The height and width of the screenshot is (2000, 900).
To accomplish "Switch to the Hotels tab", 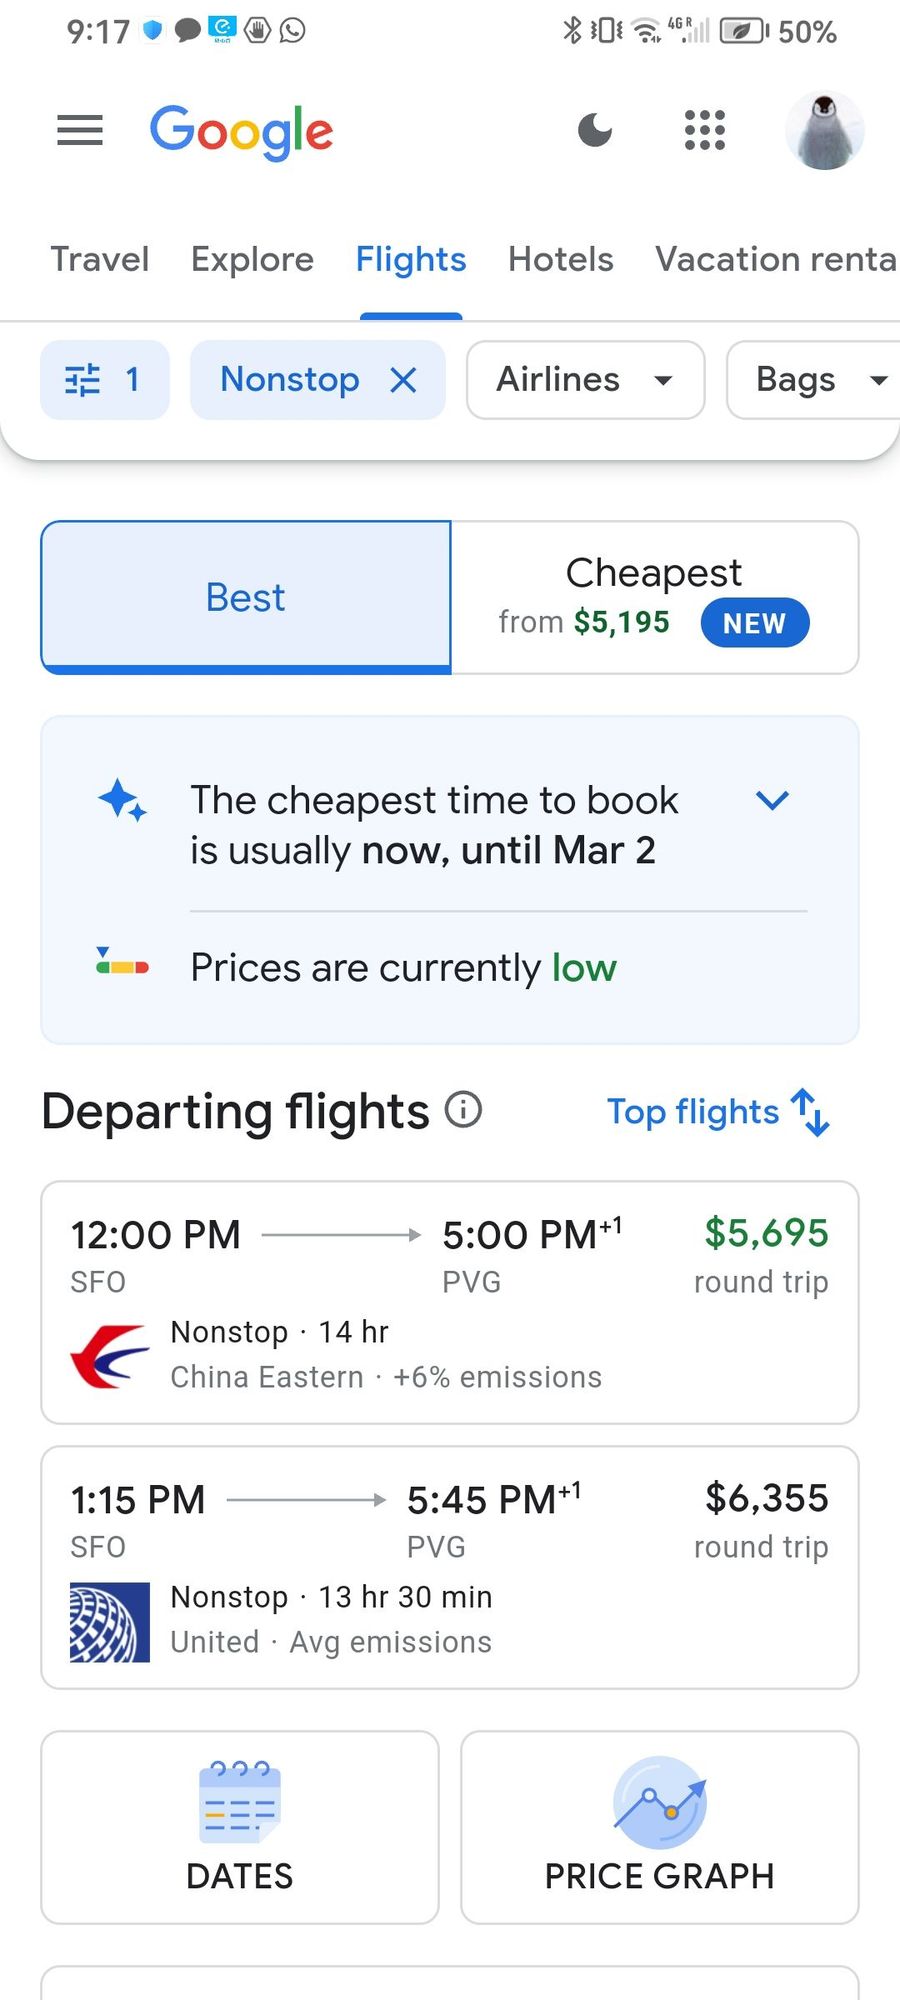I will pos(560,260).
